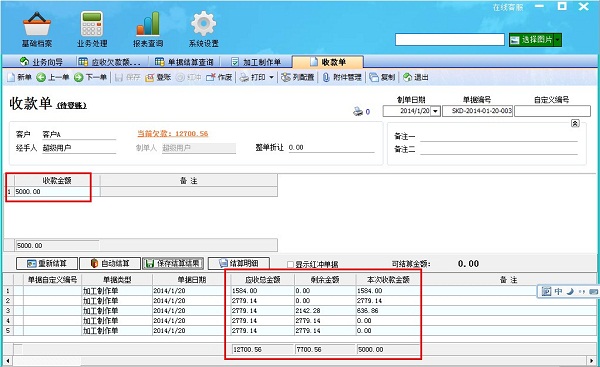This screenshot has height=367, width=600.
Task: Open print options dropdown arrow
Action: tap(271, 77)
